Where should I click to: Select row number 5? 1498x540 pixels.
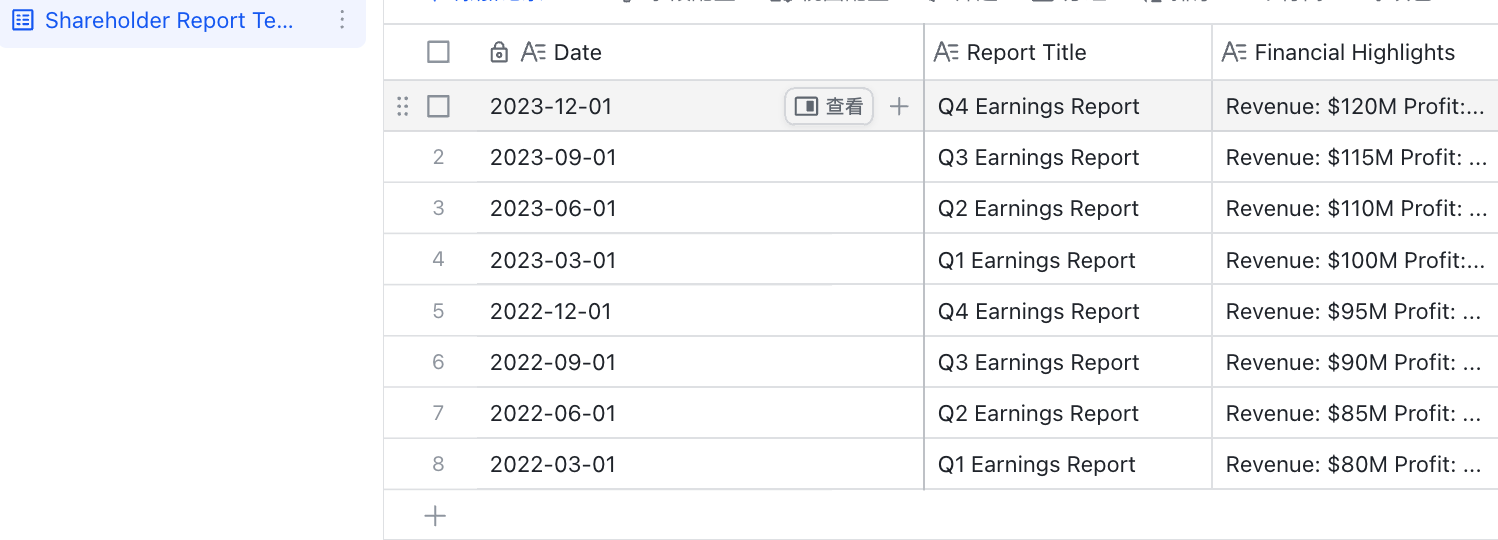(438, 311)
